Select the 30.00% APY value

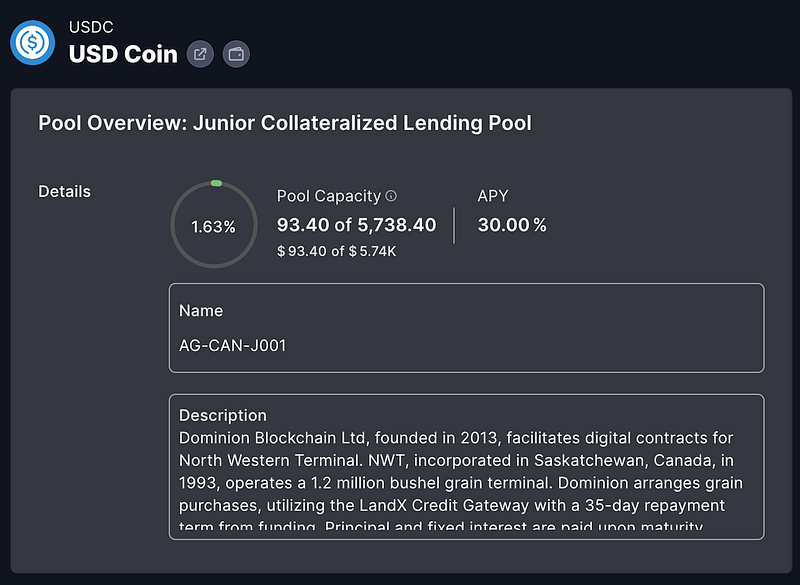click(x=512, y=225)
